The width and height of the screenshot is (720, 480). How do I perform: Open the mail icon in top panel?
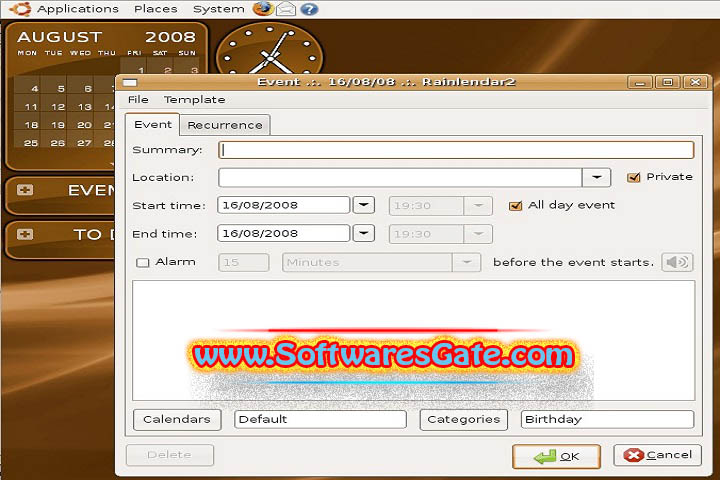click(286, 9)
